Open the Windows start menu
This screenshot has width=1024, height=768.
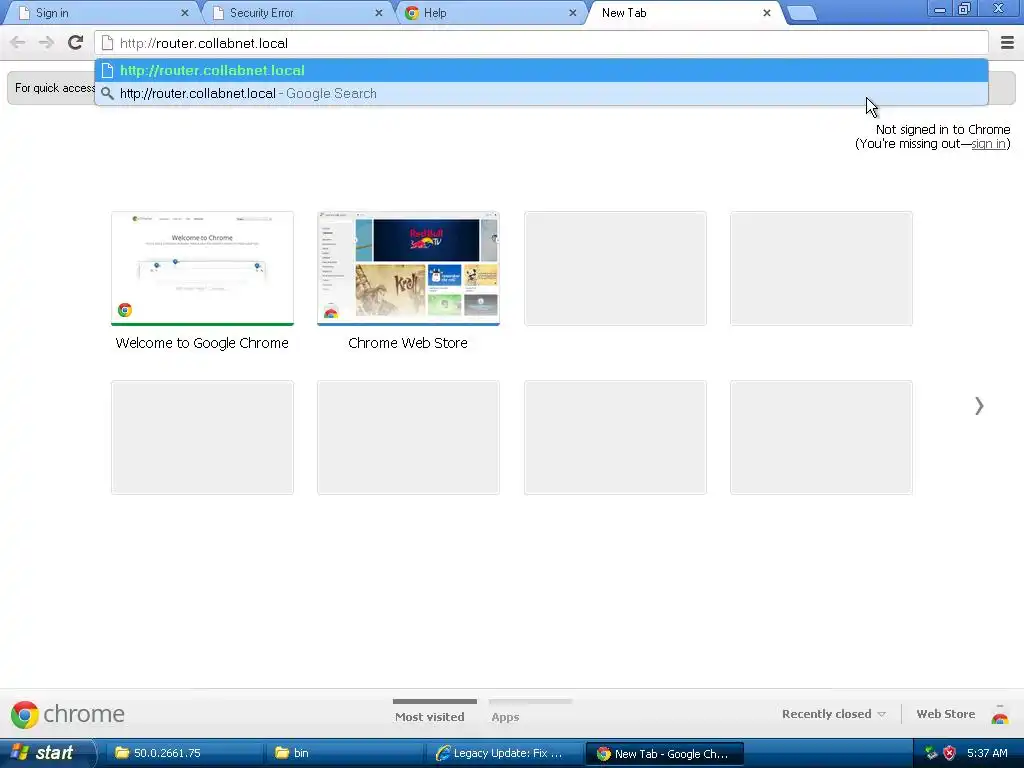[x=47, y=753]
